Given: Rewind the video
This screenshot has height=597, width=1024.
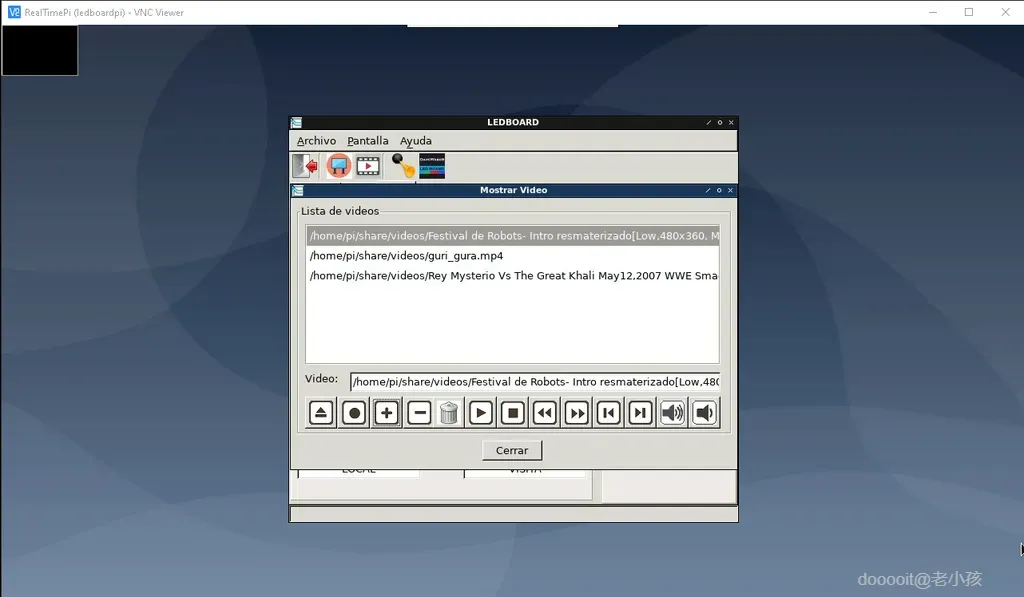Looking at the screenshot, I should pos(545,413).
